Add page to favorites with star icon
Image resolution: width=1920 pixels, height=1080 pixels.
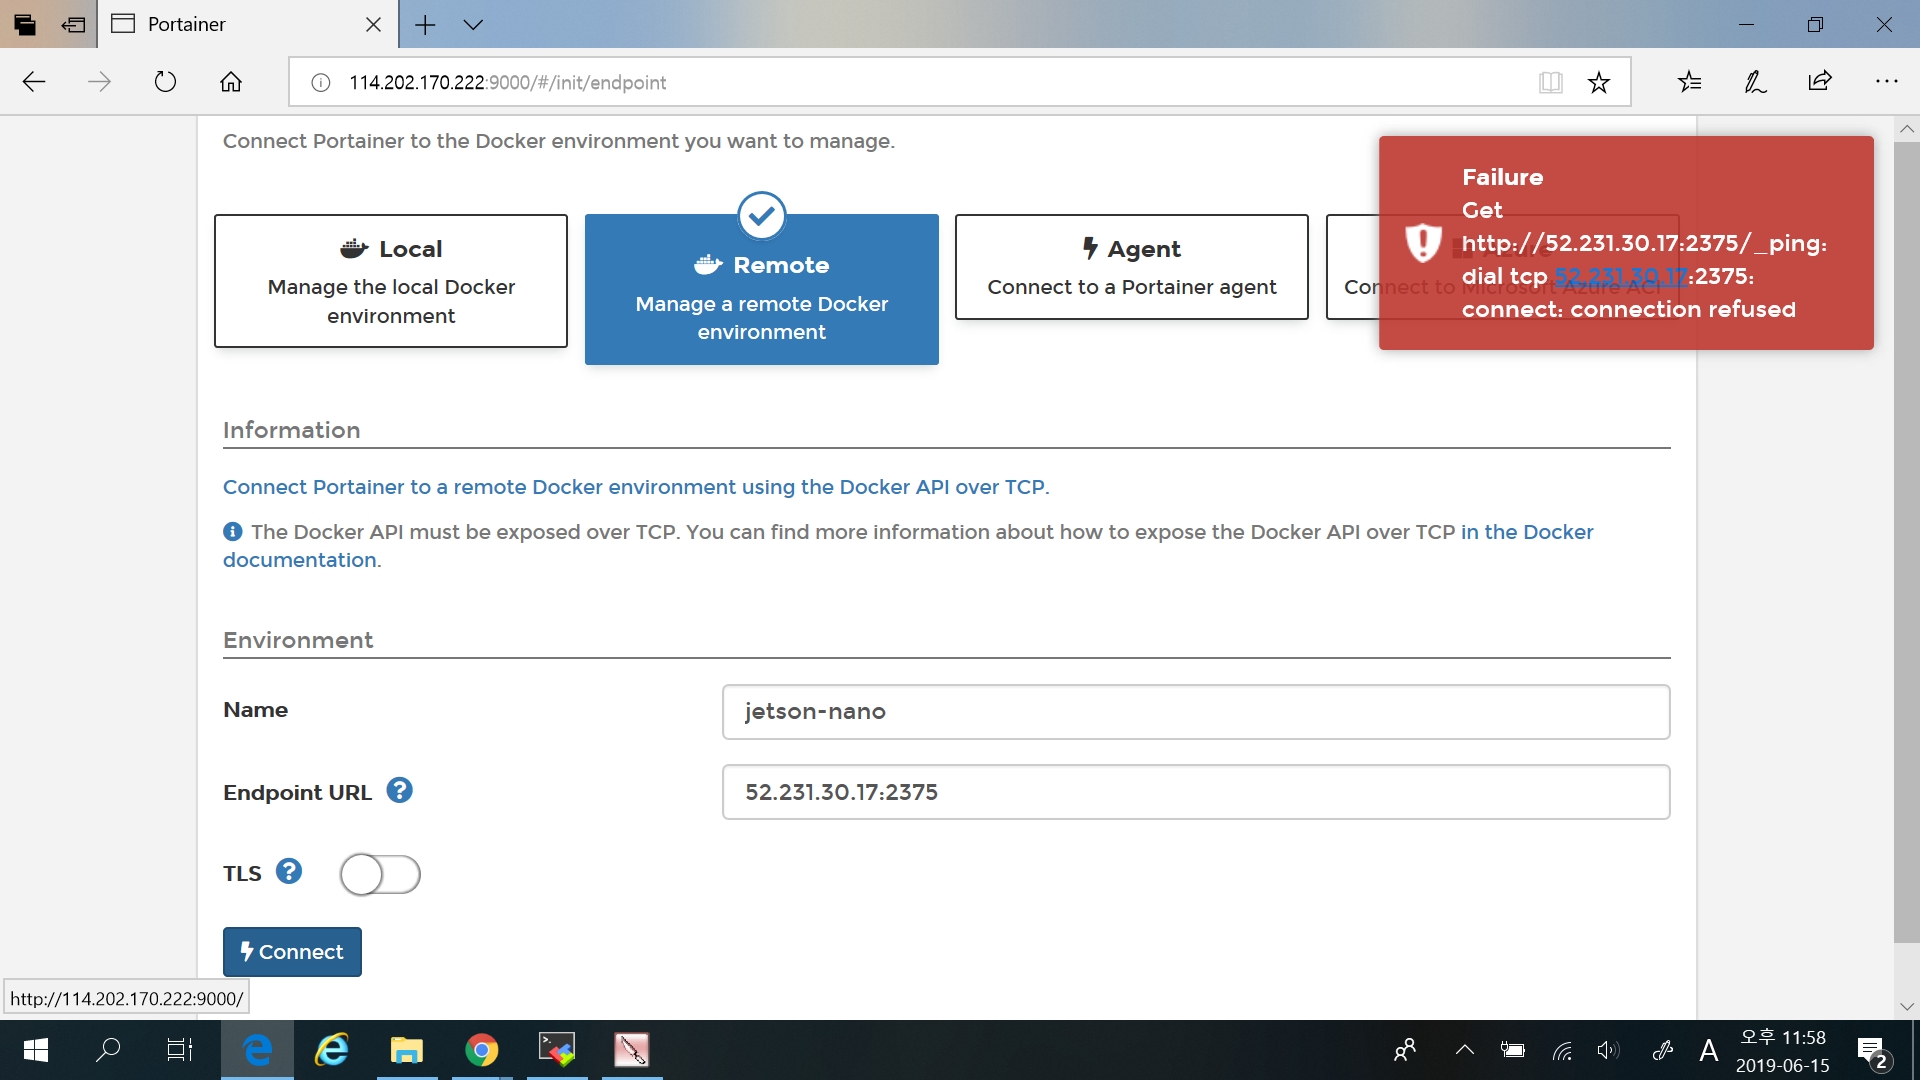click(1599, 82)
